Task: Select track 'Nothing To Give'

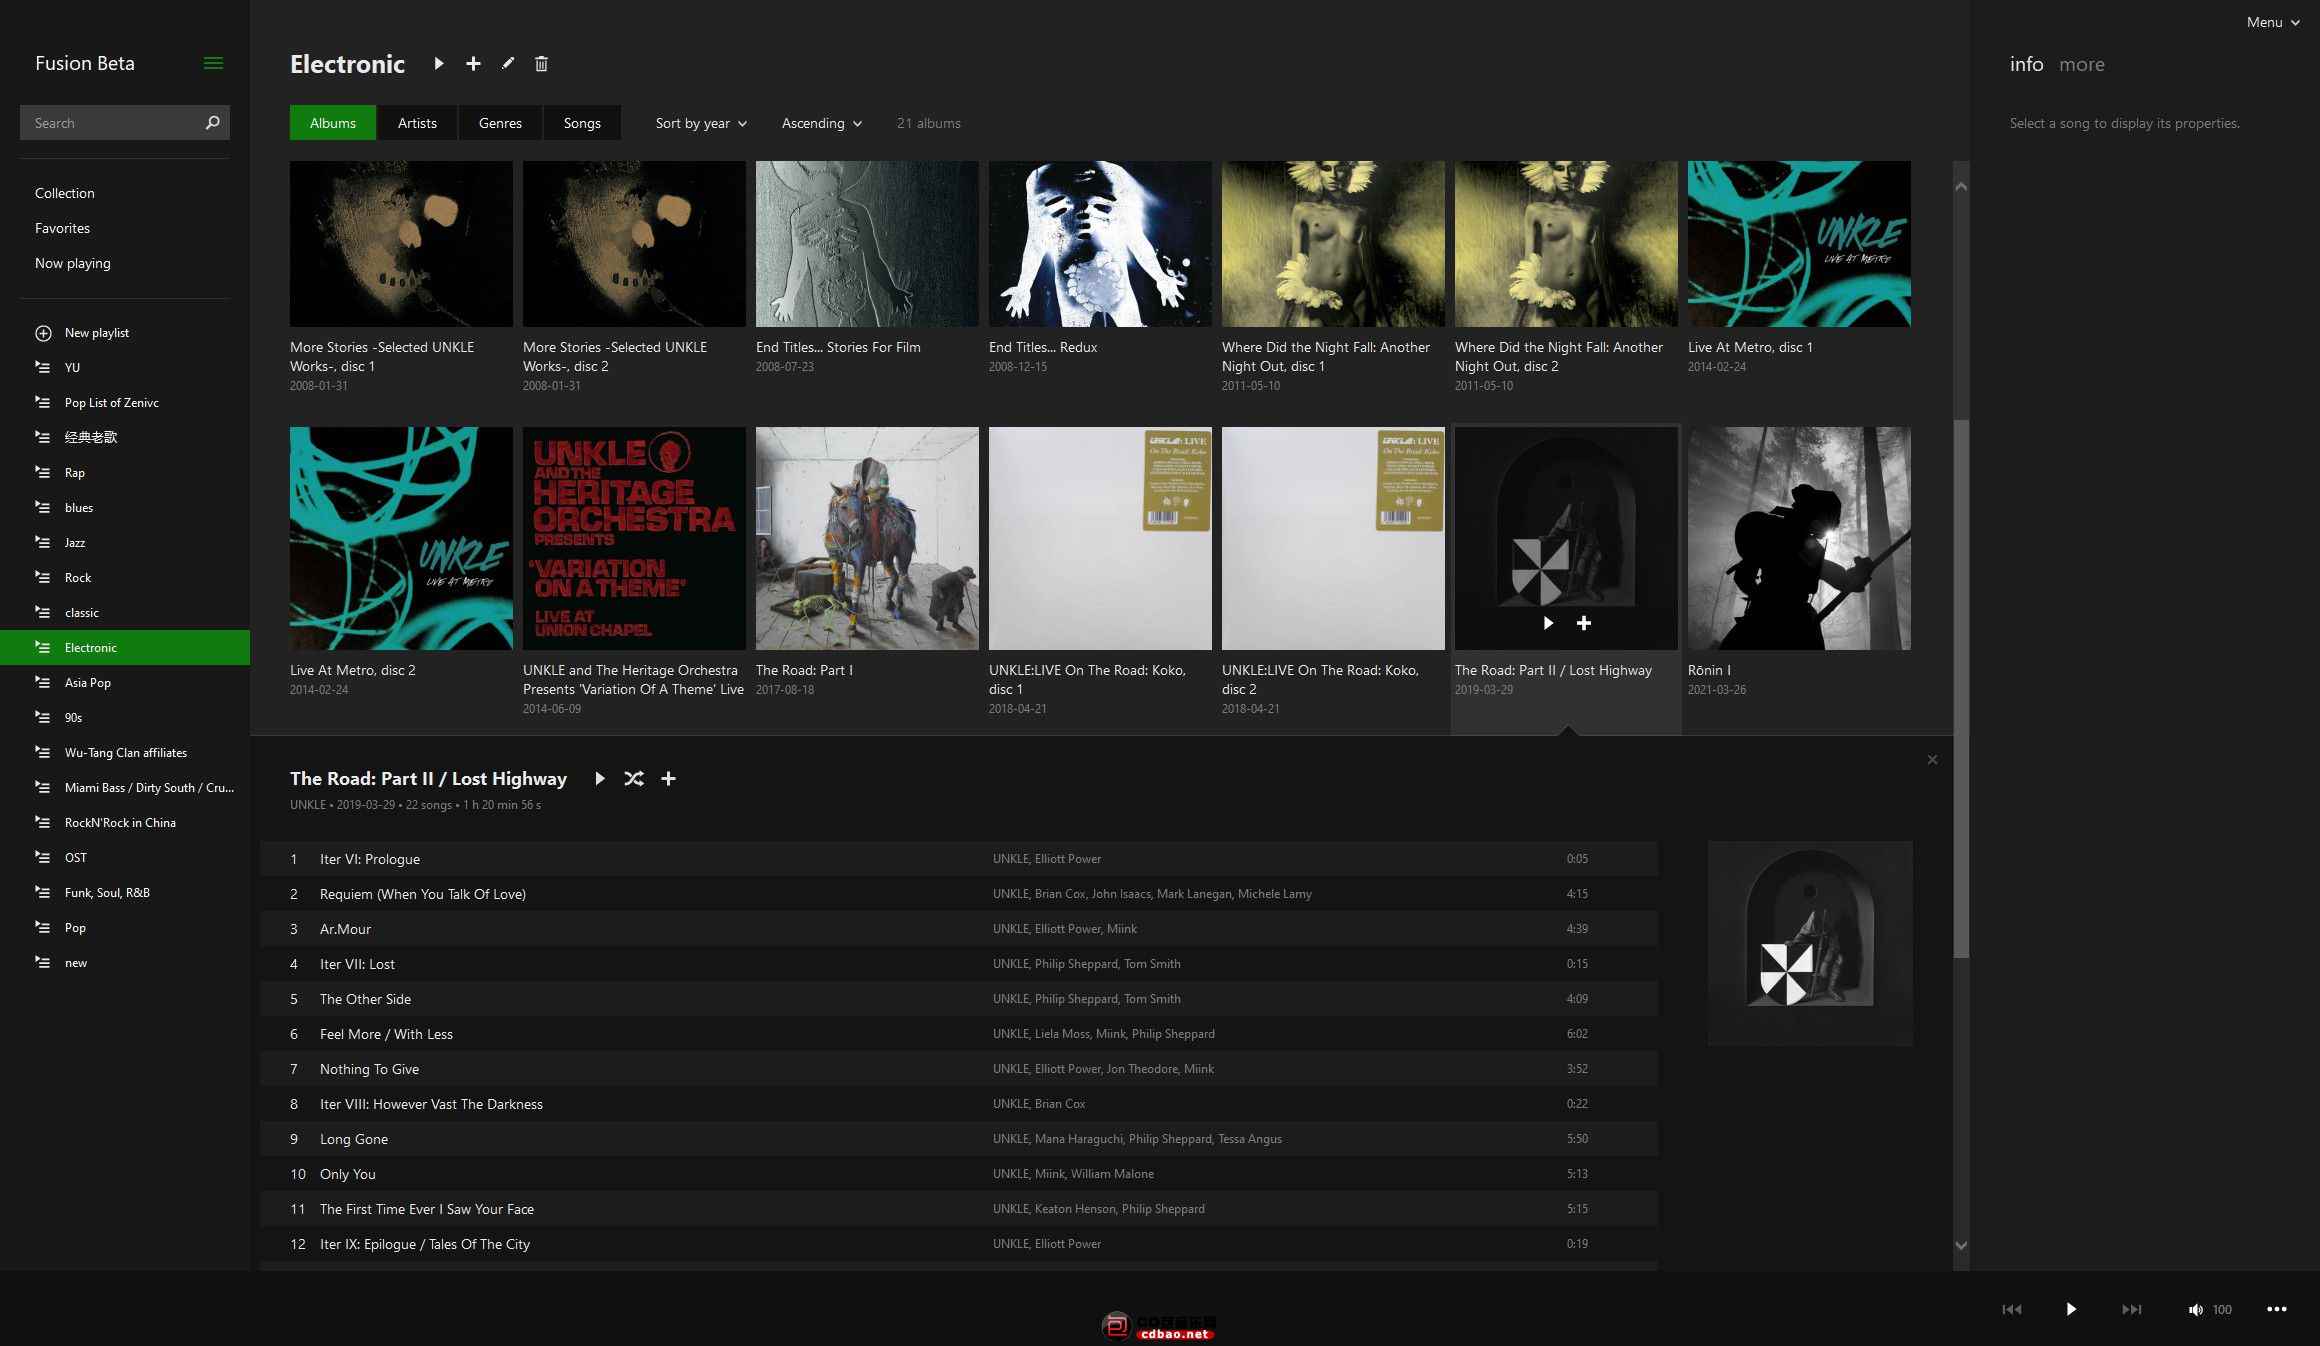Action: pos(959,1069)
